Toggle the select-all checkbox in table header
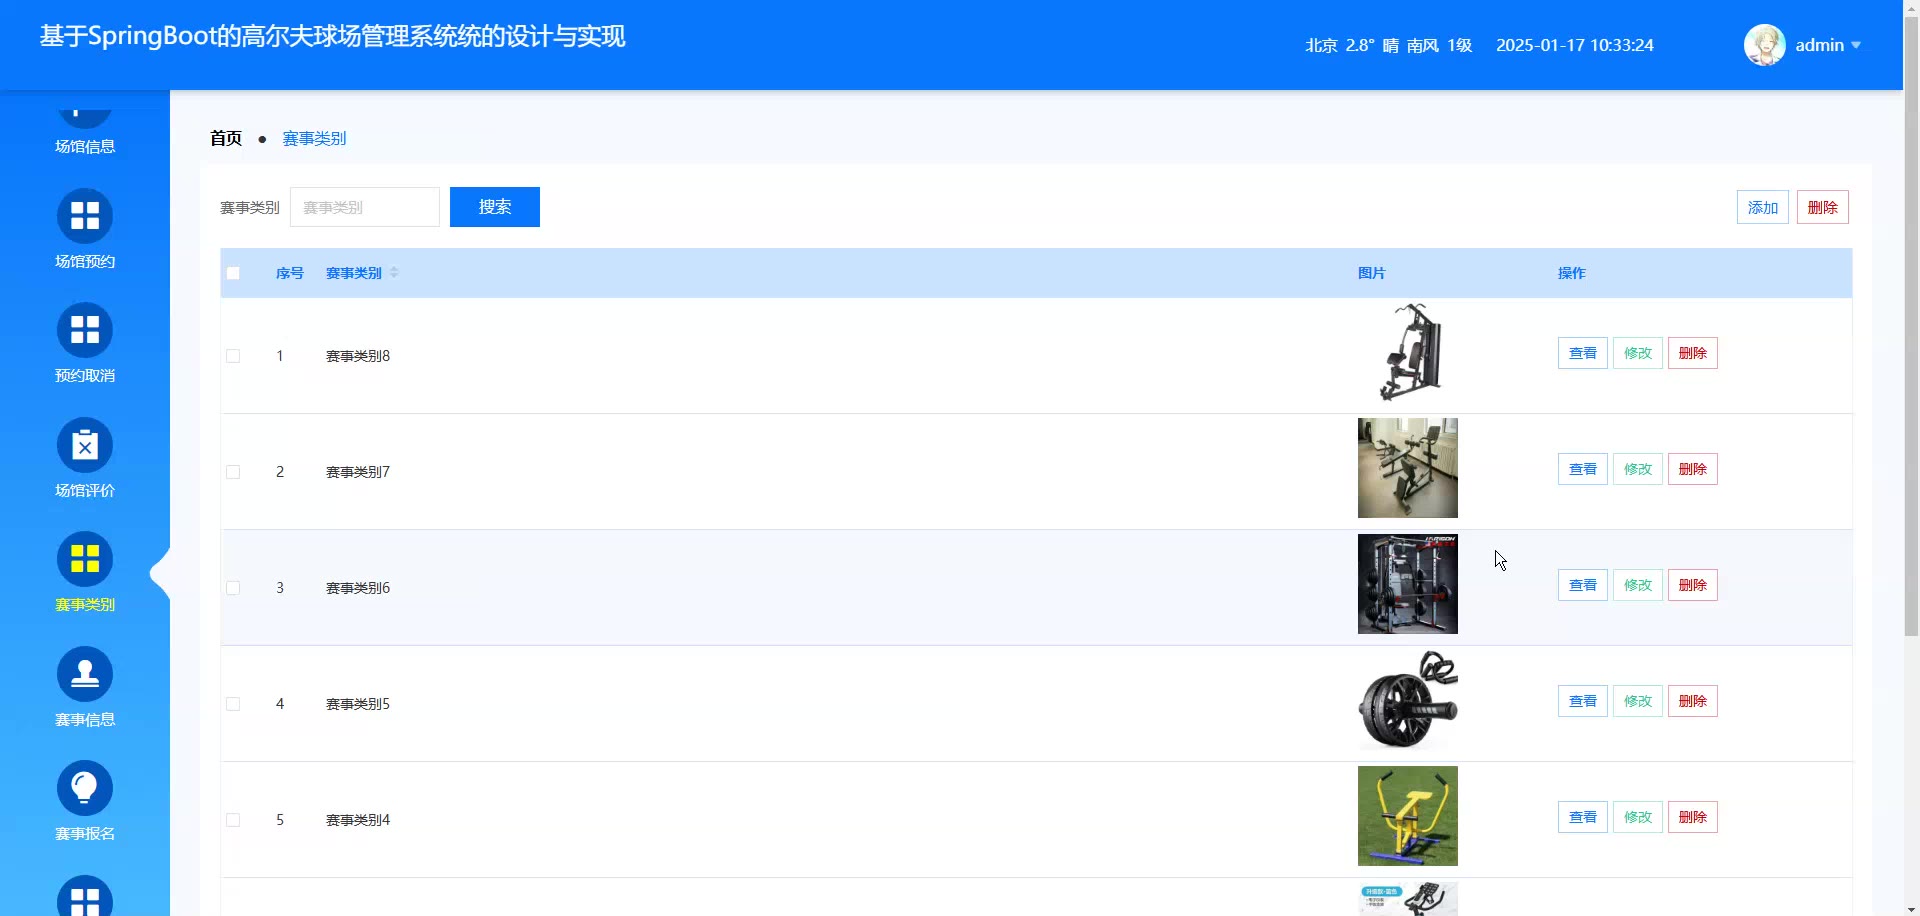The height and width of the screenshot is (916, 1920). click(x=233, y=273)
